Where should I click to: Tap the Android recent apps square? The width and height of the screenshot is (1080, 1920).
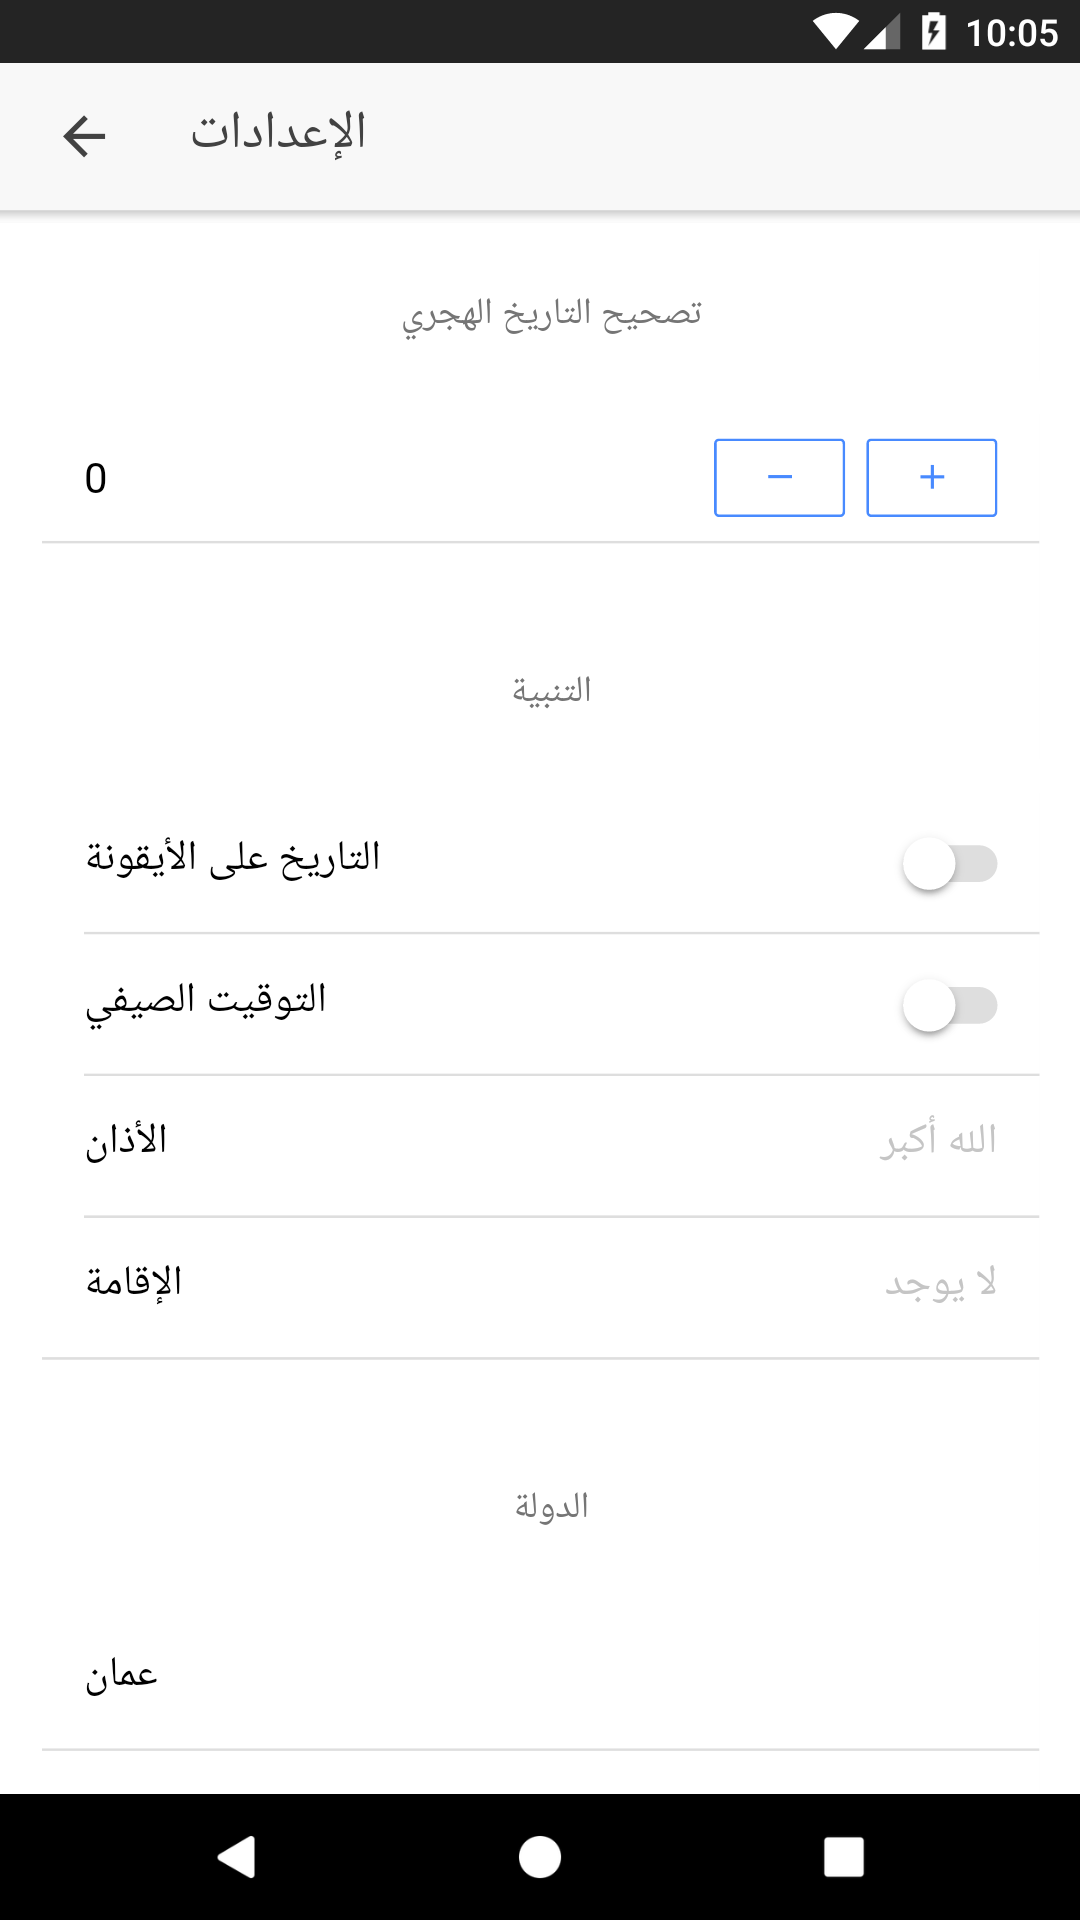(843, 1857)
